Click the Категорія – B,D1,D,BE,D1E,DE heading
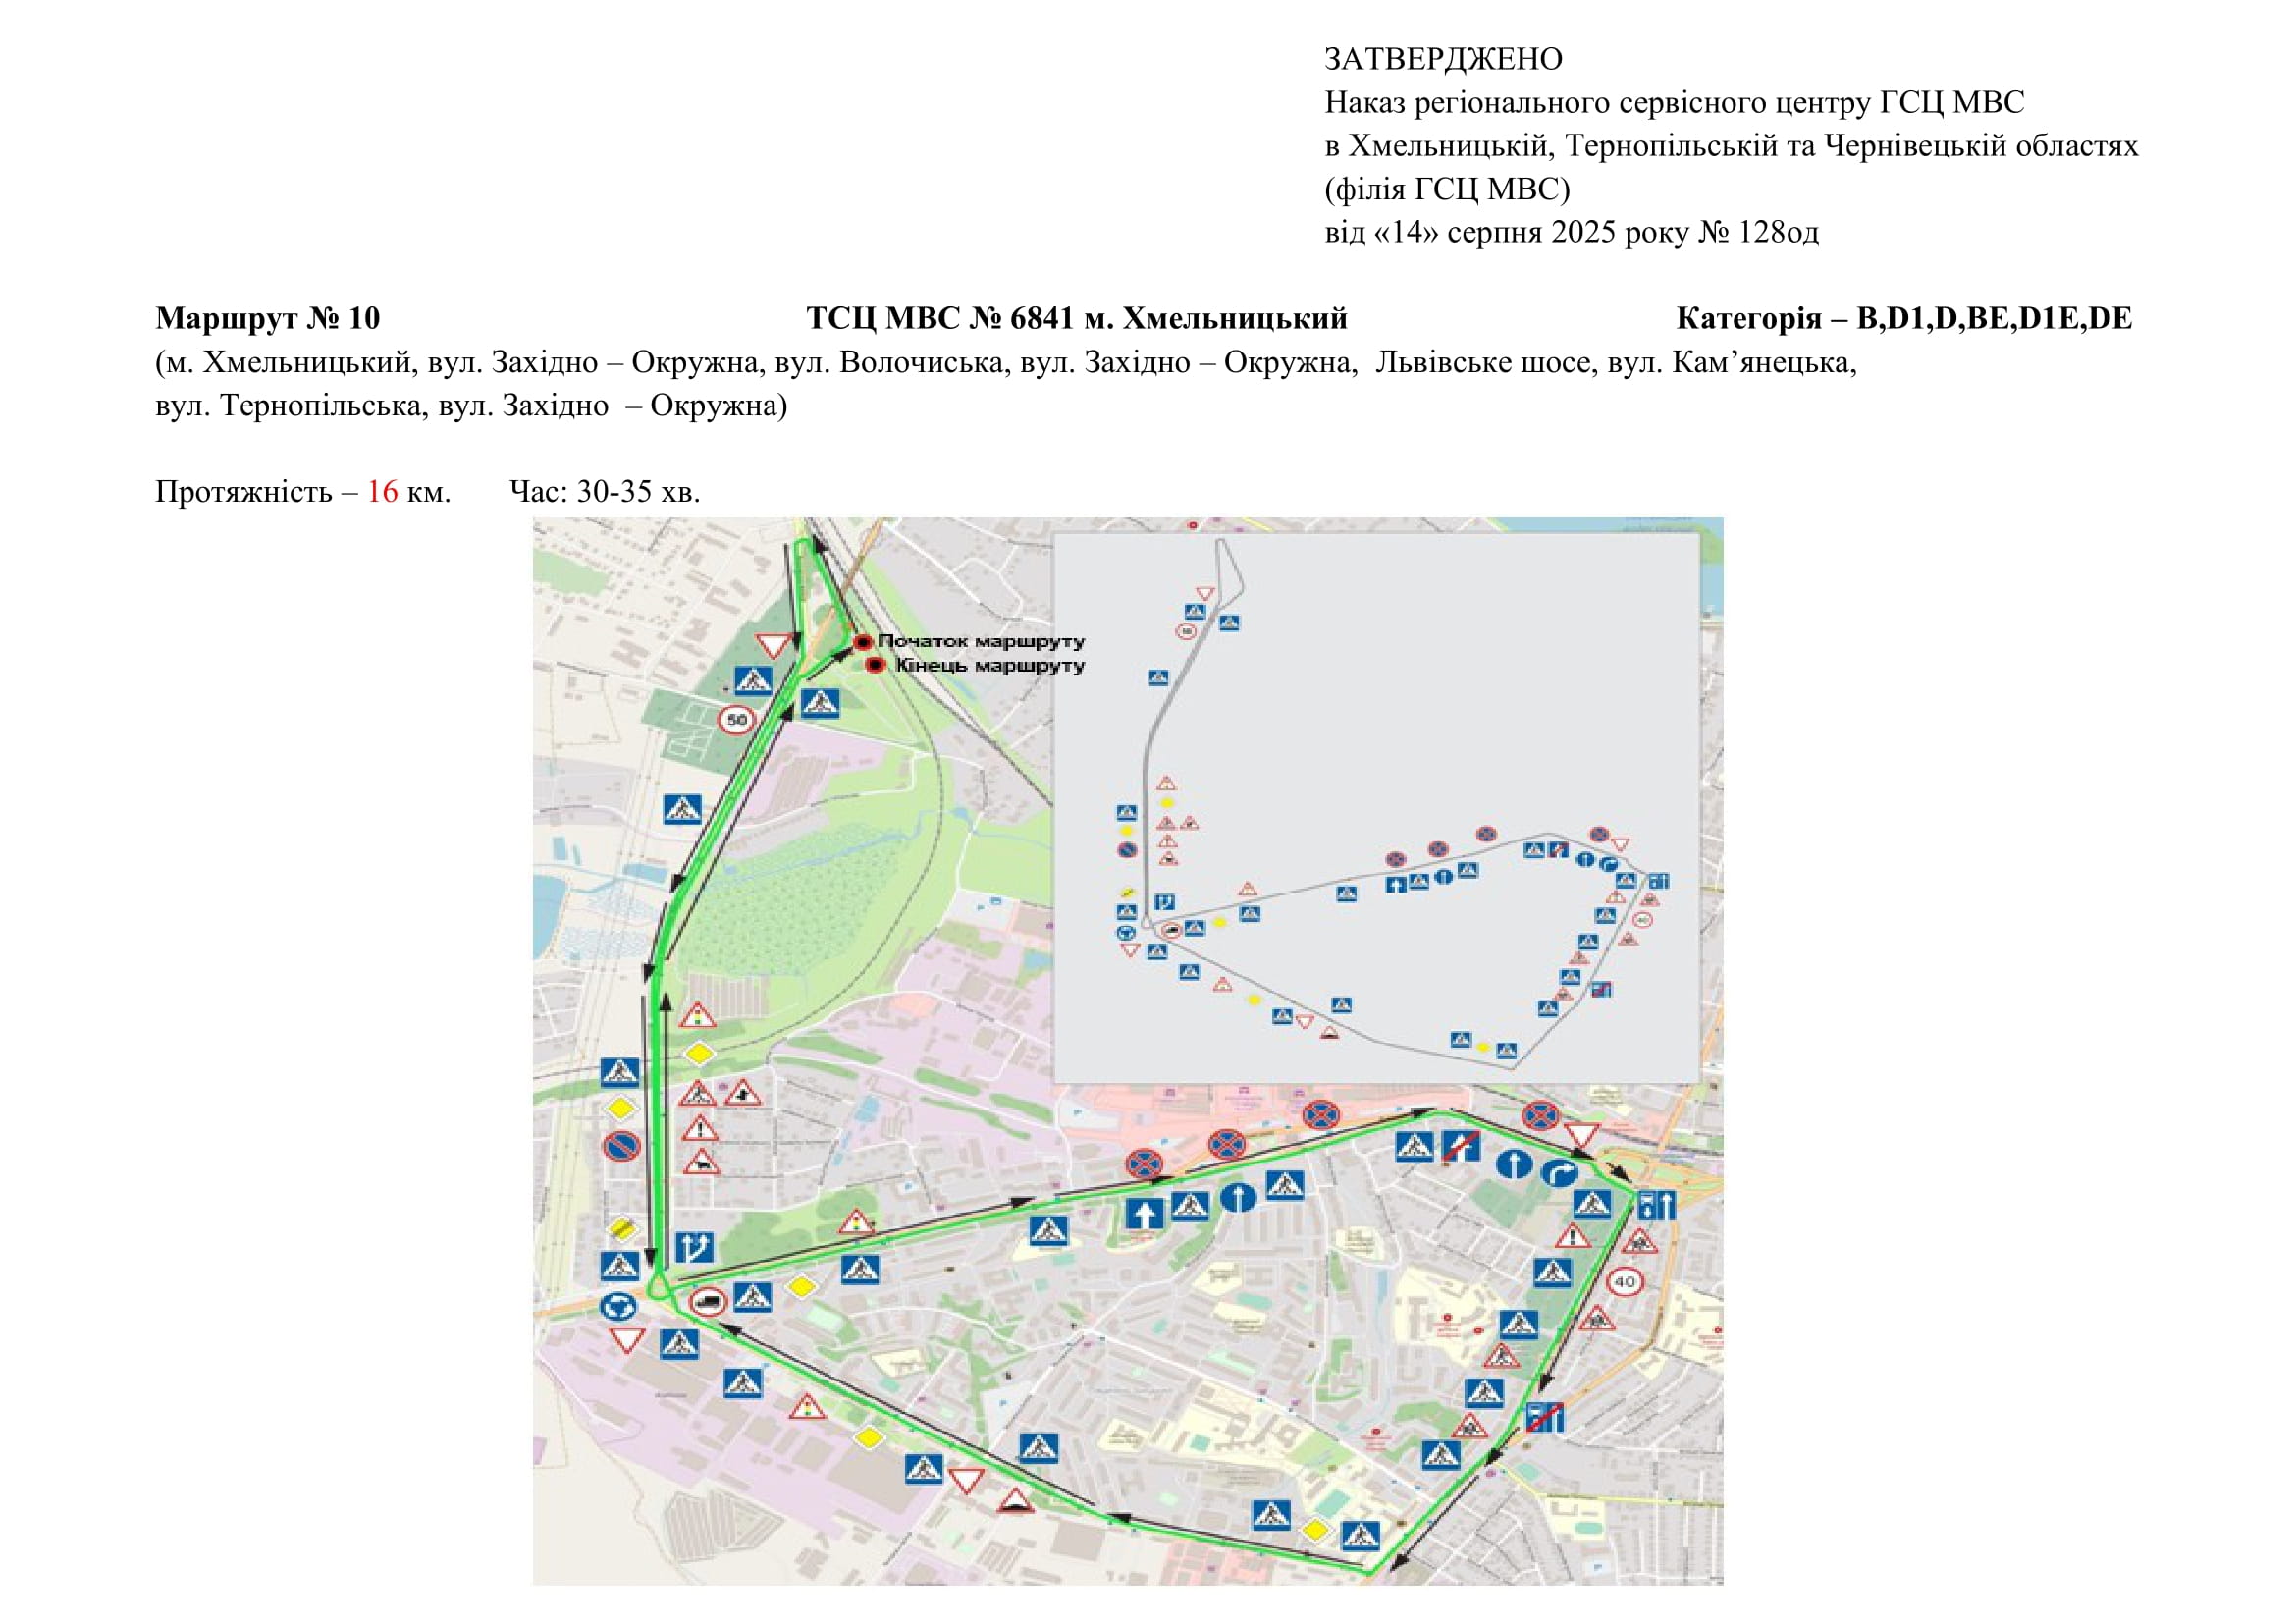Screen dimensions: 2296x1624 [x=1904, y=318]
